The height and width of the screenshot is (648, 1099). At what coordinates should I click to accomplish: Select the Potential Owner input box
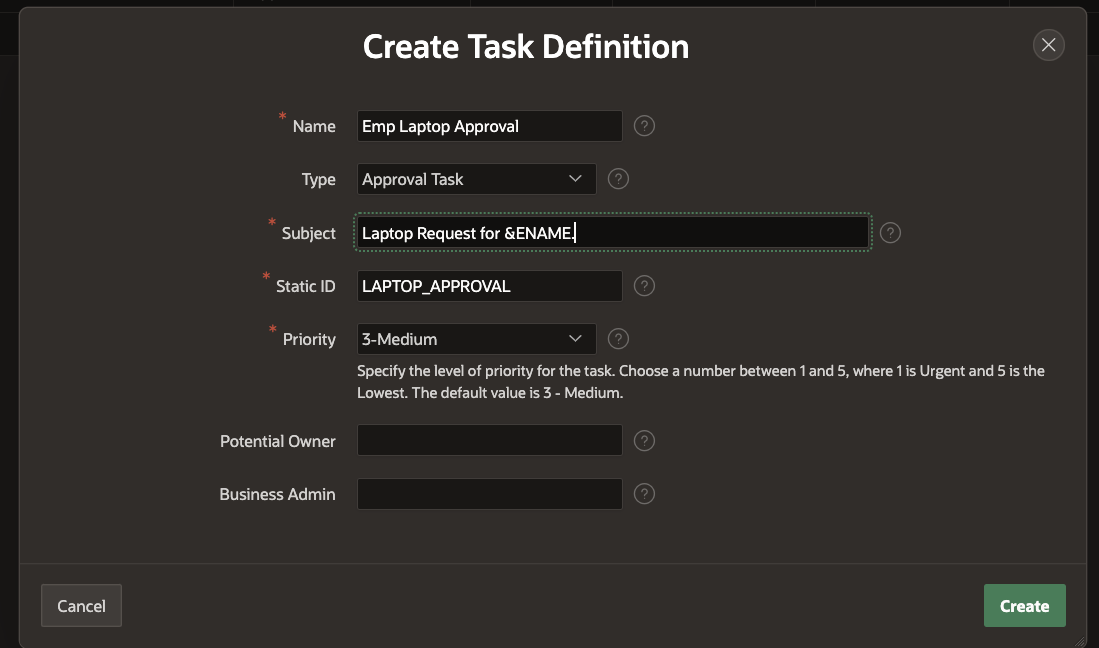click(489, 441)
